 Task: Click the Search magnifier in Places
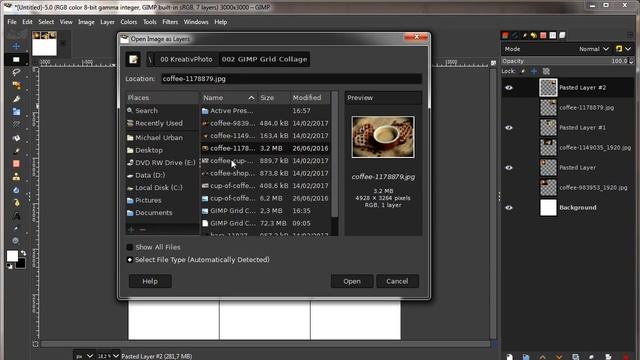(130, 110)
